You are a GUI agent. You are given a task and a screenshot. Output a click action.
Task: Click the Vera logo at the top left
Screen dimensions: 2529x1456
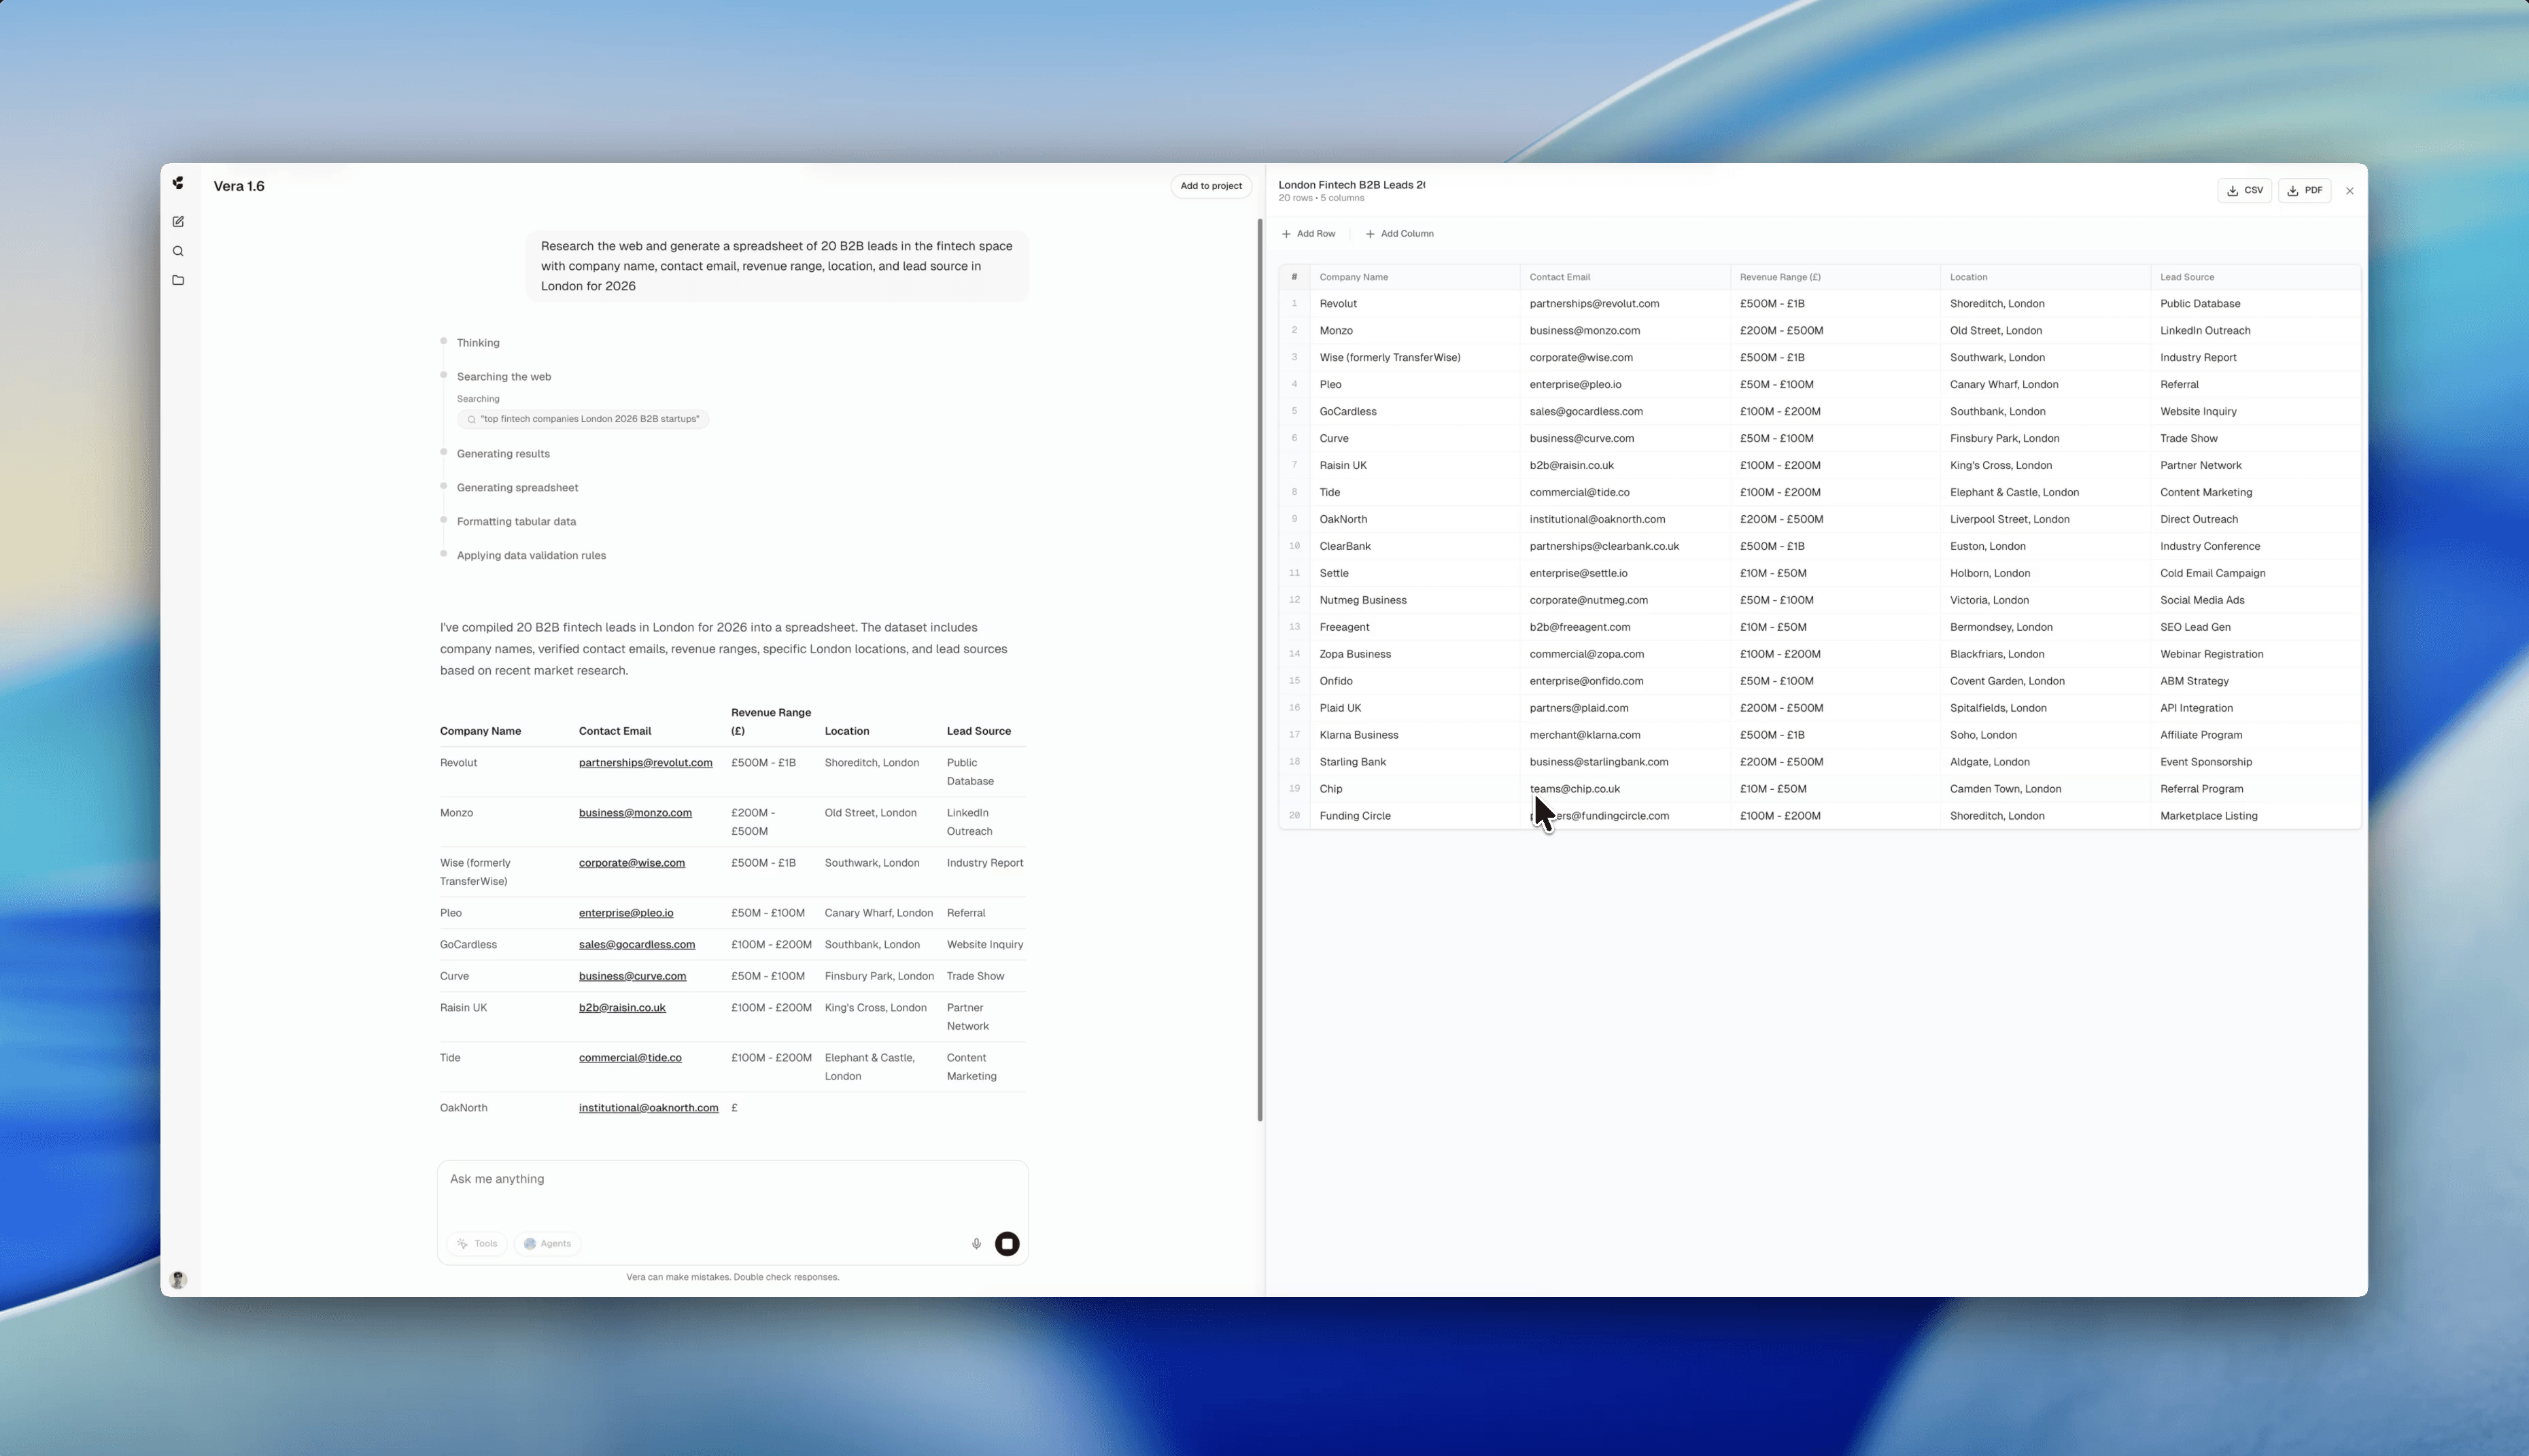point(178,183)
